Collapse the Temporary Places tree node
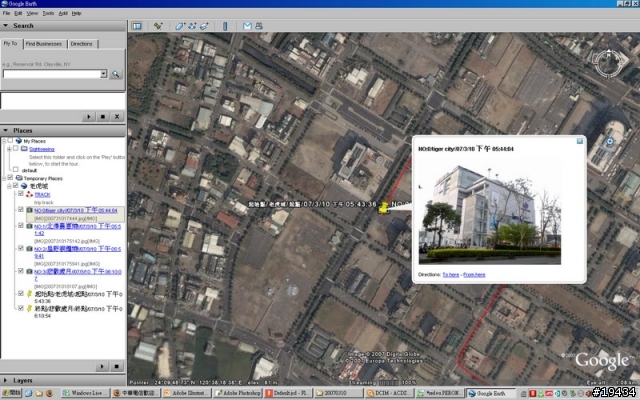 [4, 178]
